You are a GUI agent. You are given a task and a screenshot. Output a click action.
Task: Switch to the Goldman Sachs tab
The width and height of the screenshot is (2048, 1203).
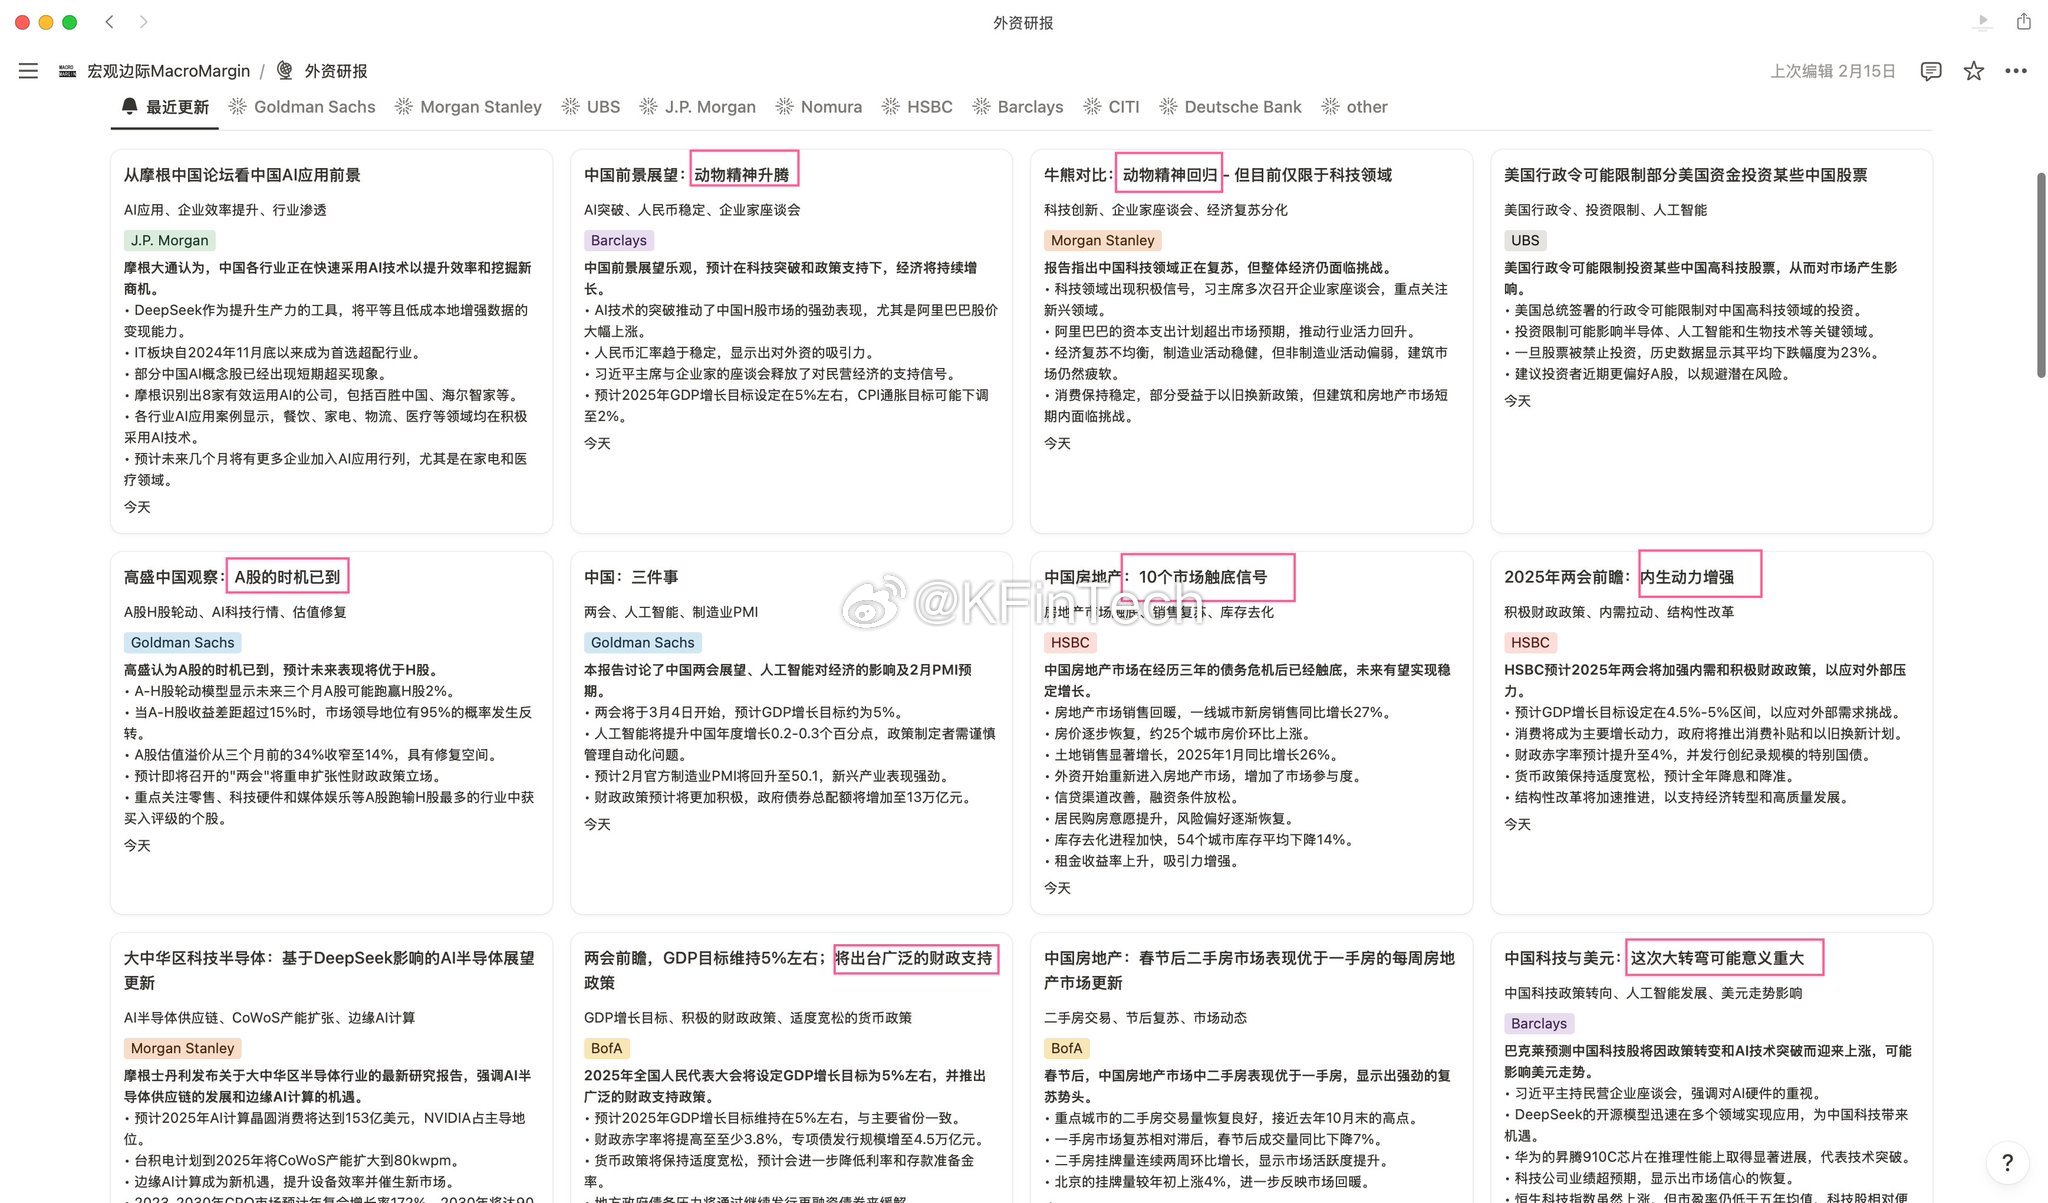coord(302,107)
